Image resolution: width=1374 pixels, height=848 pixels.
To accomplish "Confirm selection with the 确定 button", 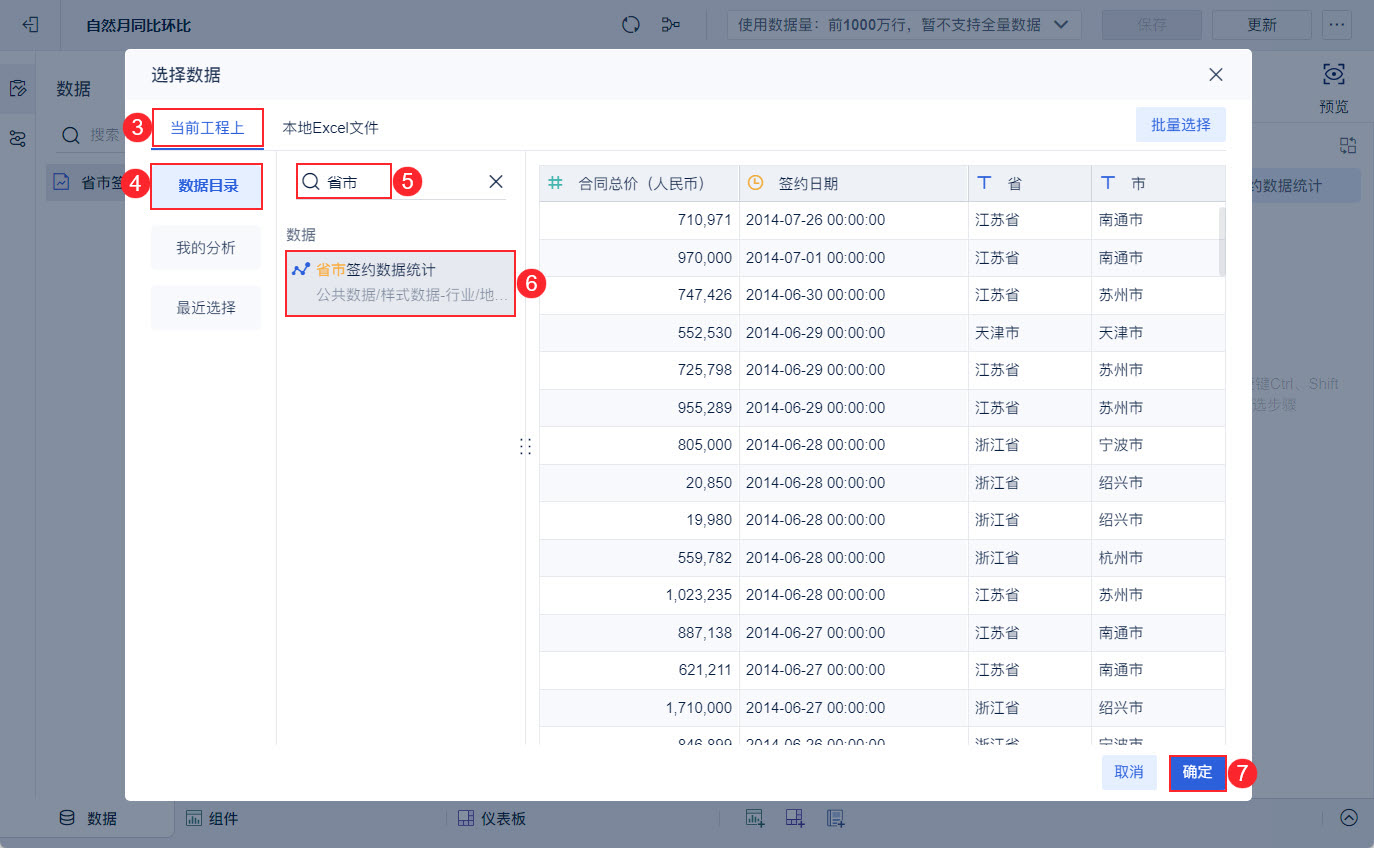I will [x=1197, y=772].
